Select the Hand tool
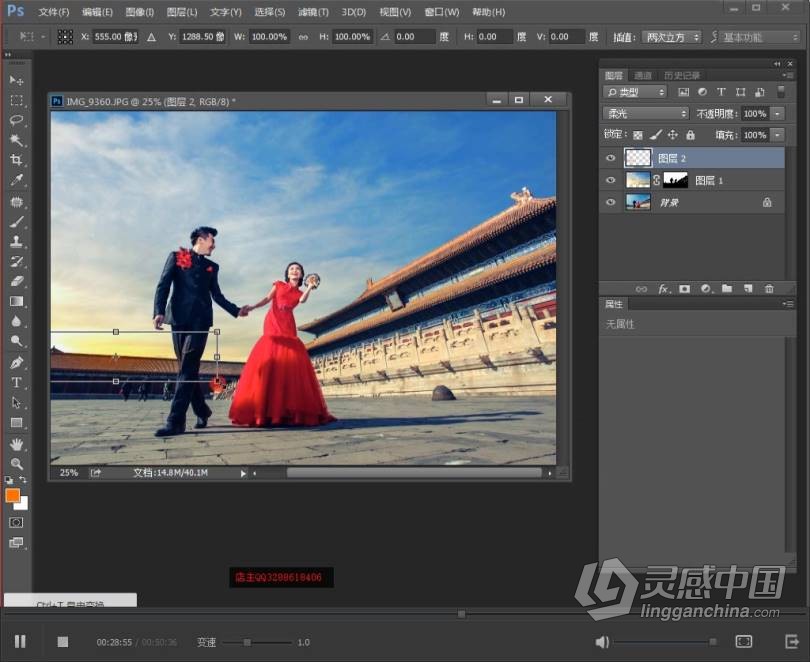This screenshot has height=662, width=810. coord(17,444)
